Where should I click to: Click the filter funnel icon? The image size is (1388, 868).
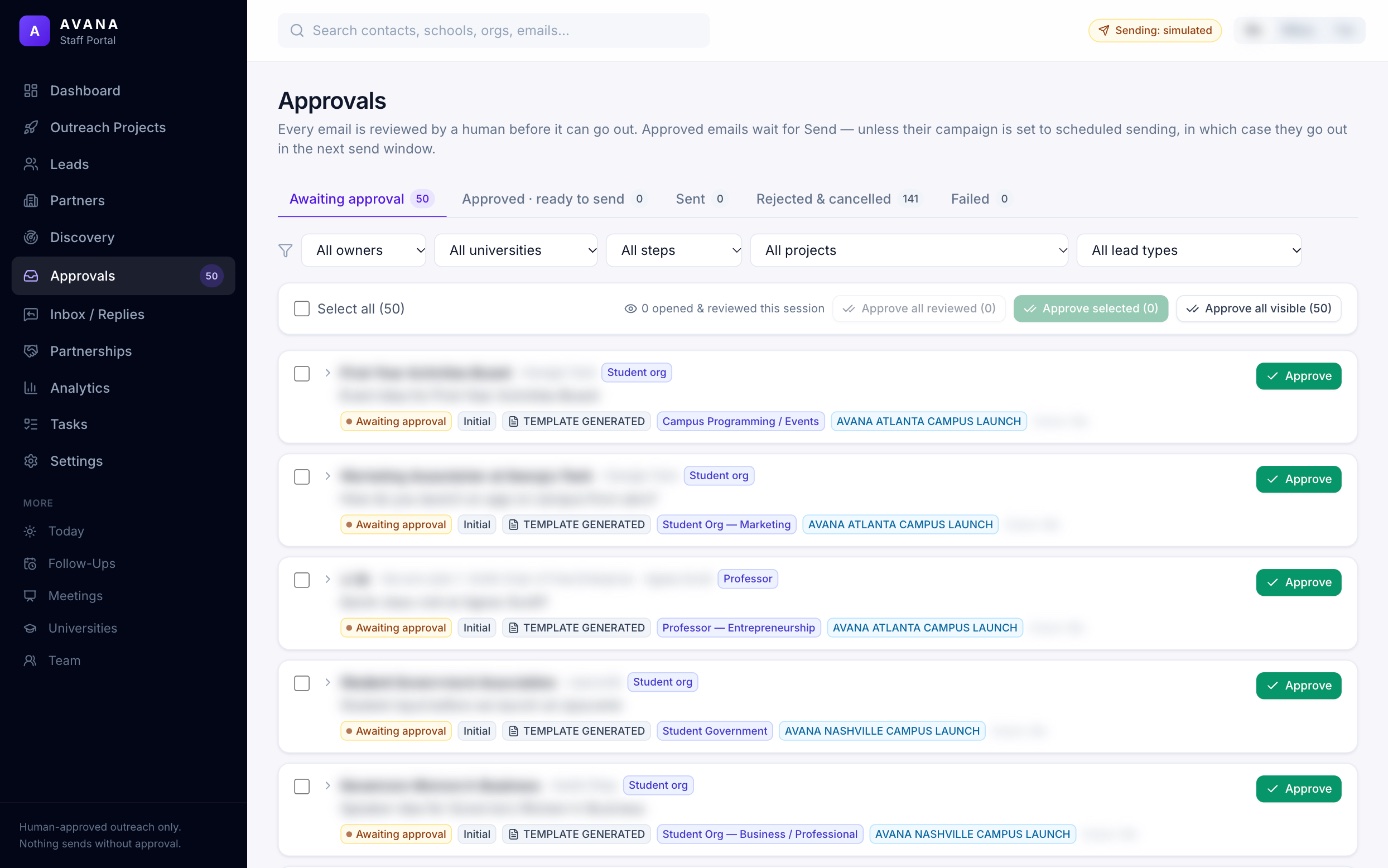tap(286, 251)
